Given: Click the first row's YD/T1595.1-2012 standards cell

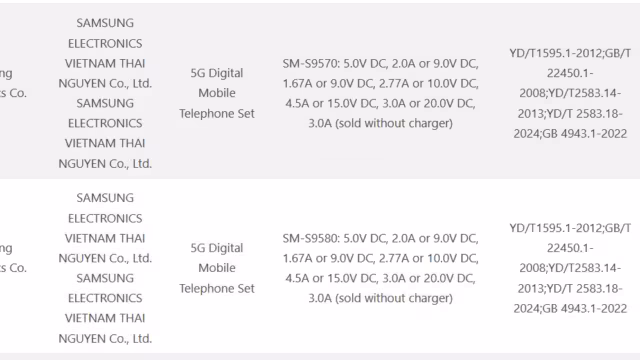Looking at the screenshot, I should pos(570,93).
